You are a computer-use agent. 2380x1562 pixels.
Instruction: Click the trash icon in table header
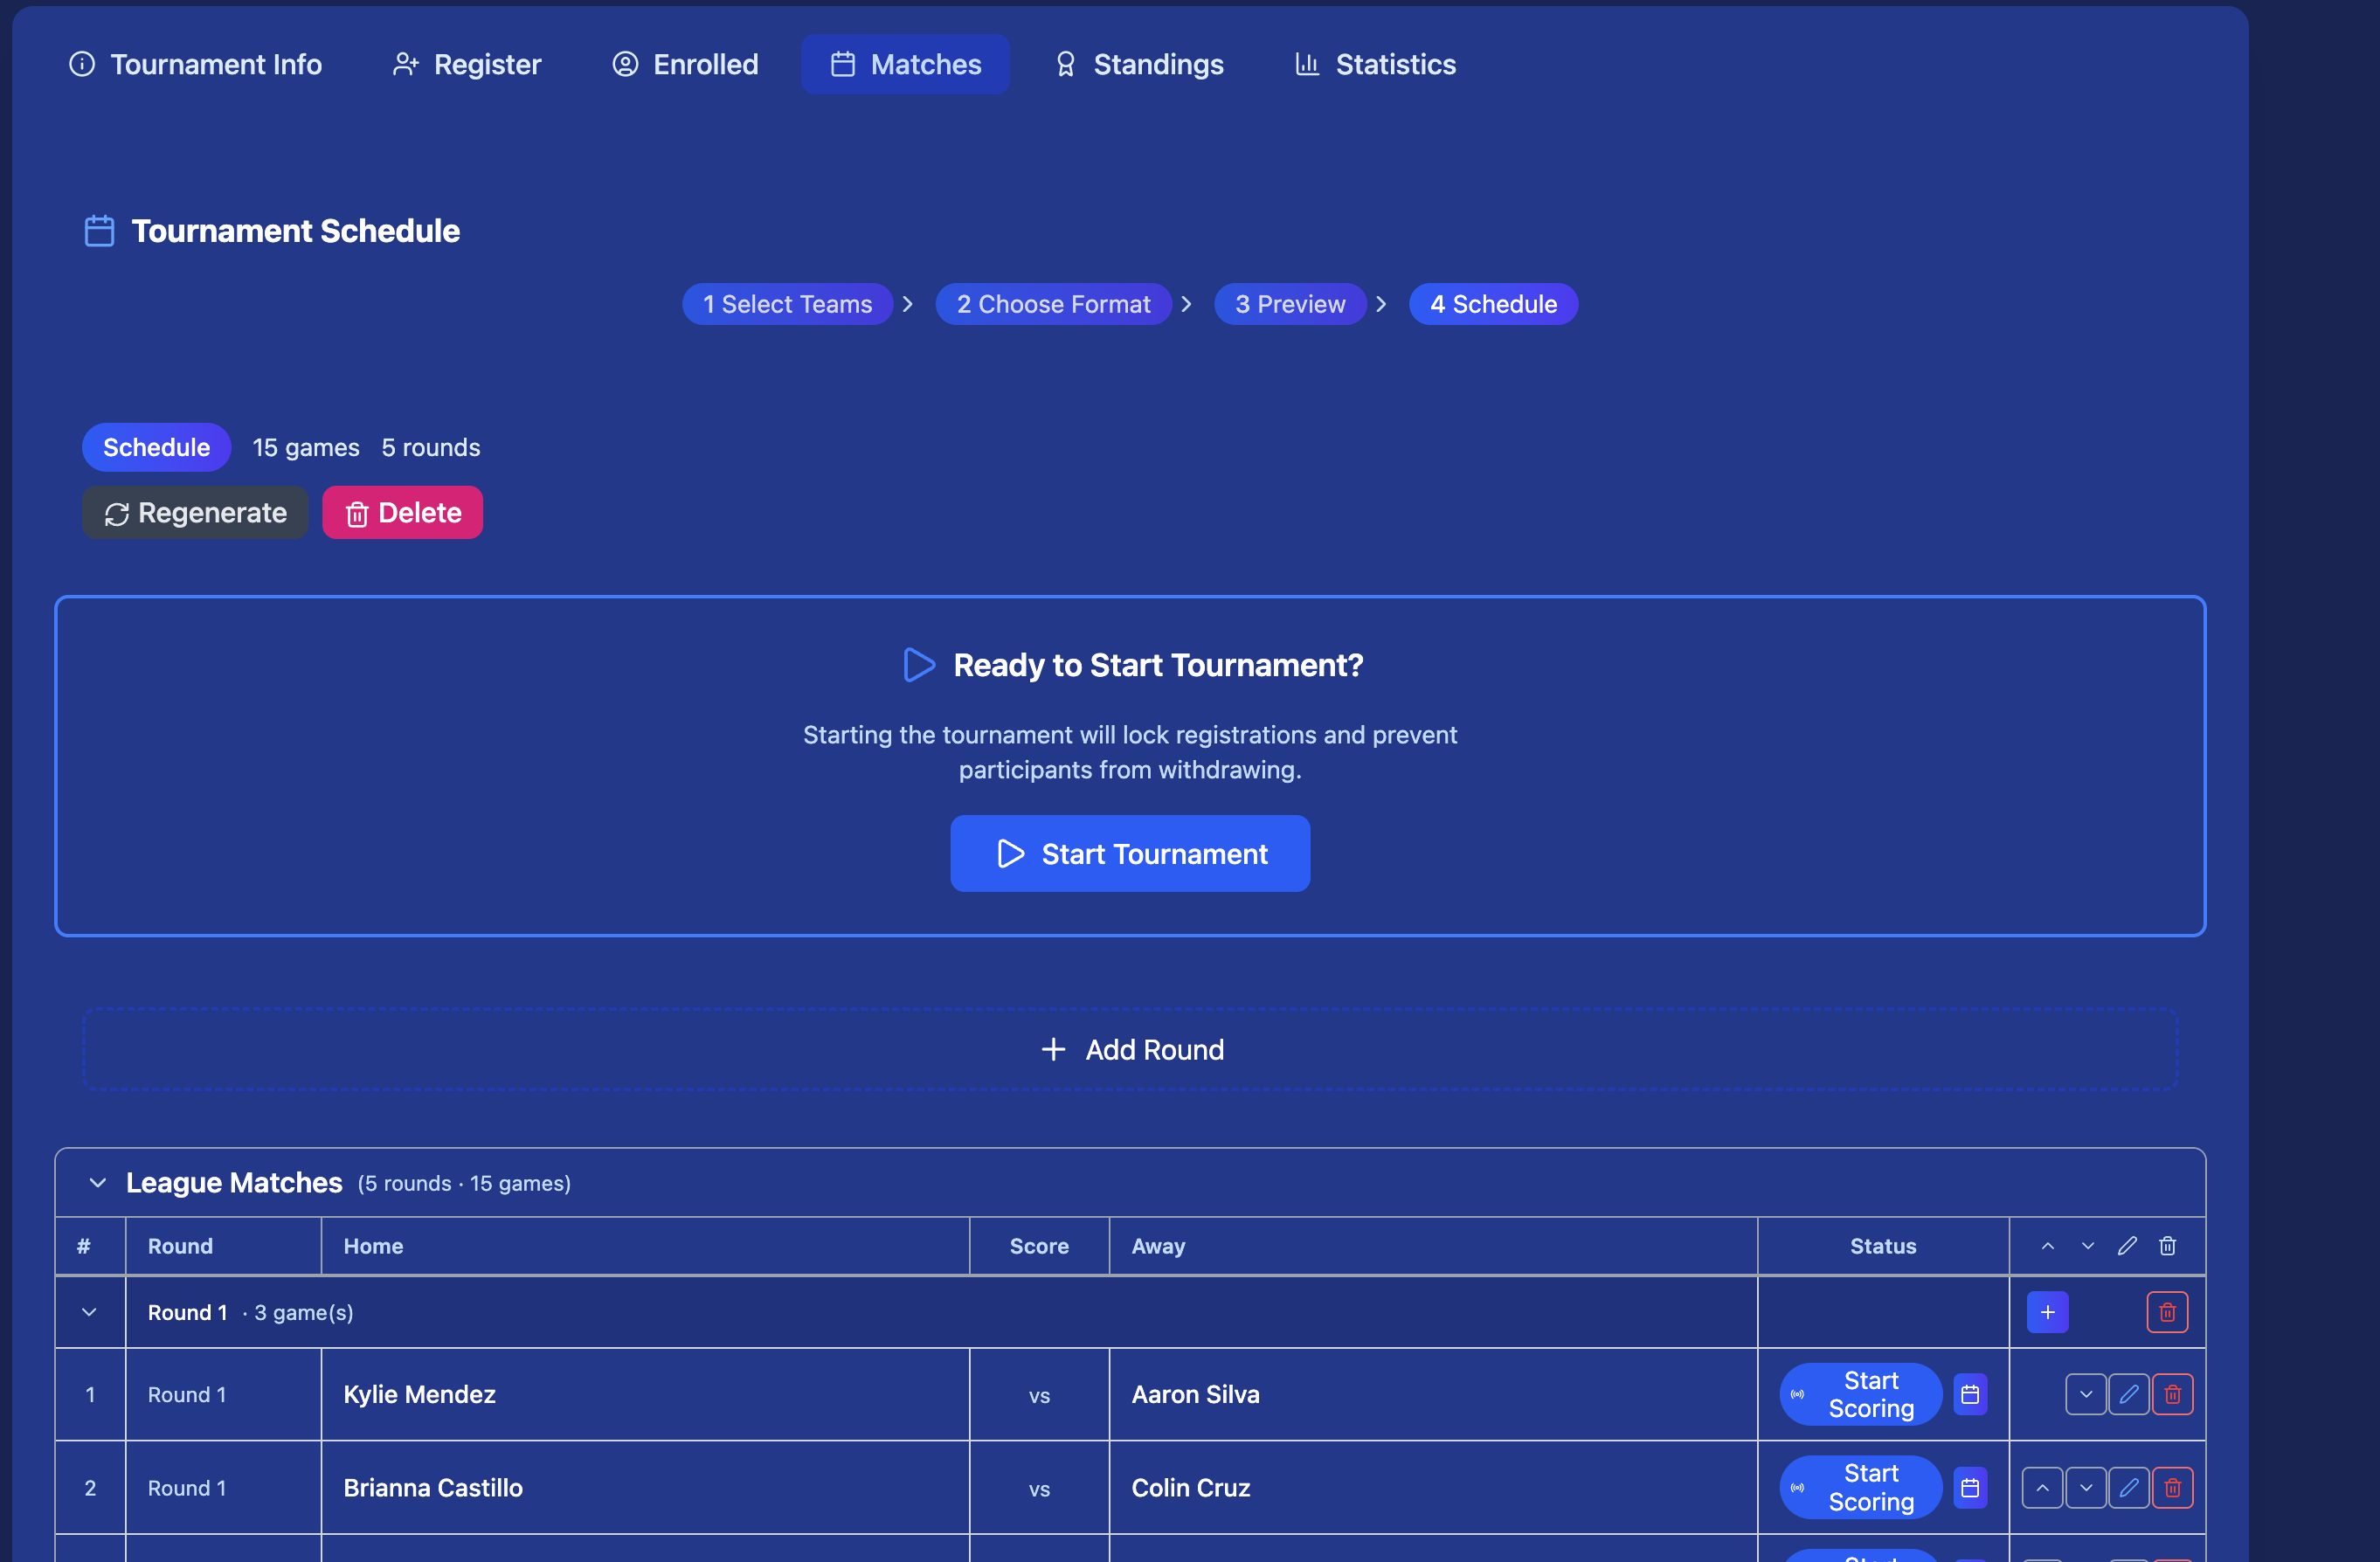tap(2167, 1246)
